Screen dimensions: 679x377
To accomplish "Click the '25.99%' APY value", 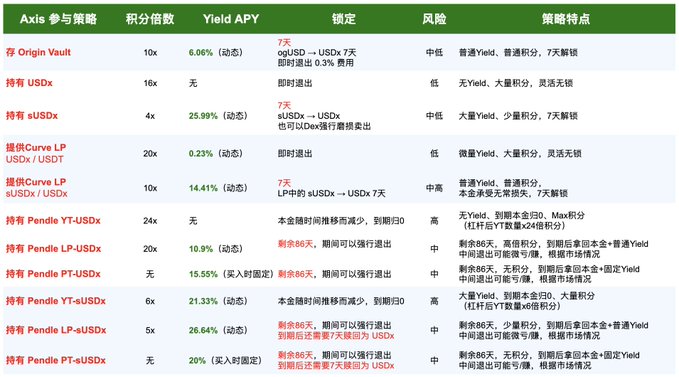I will pyautogui.click(x=203, y=116).
